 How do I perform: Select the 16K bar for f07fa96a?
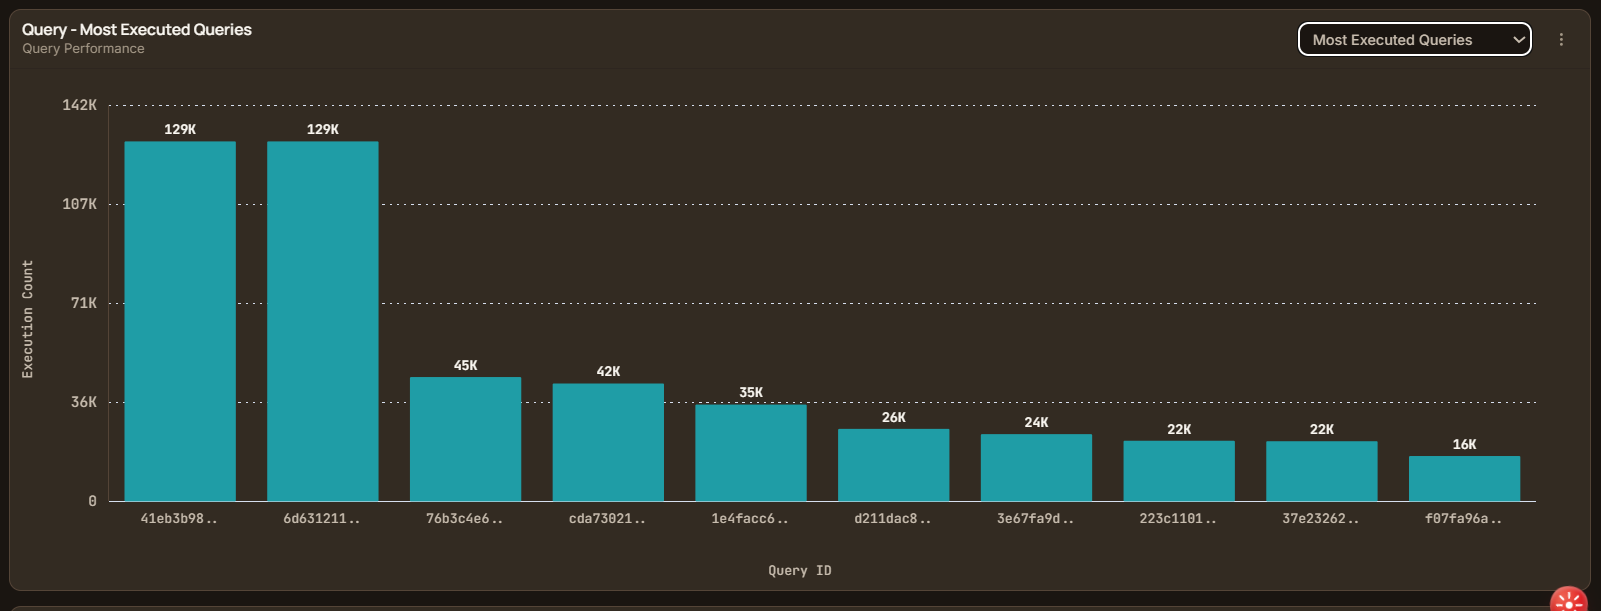(x=1464, y=478)
